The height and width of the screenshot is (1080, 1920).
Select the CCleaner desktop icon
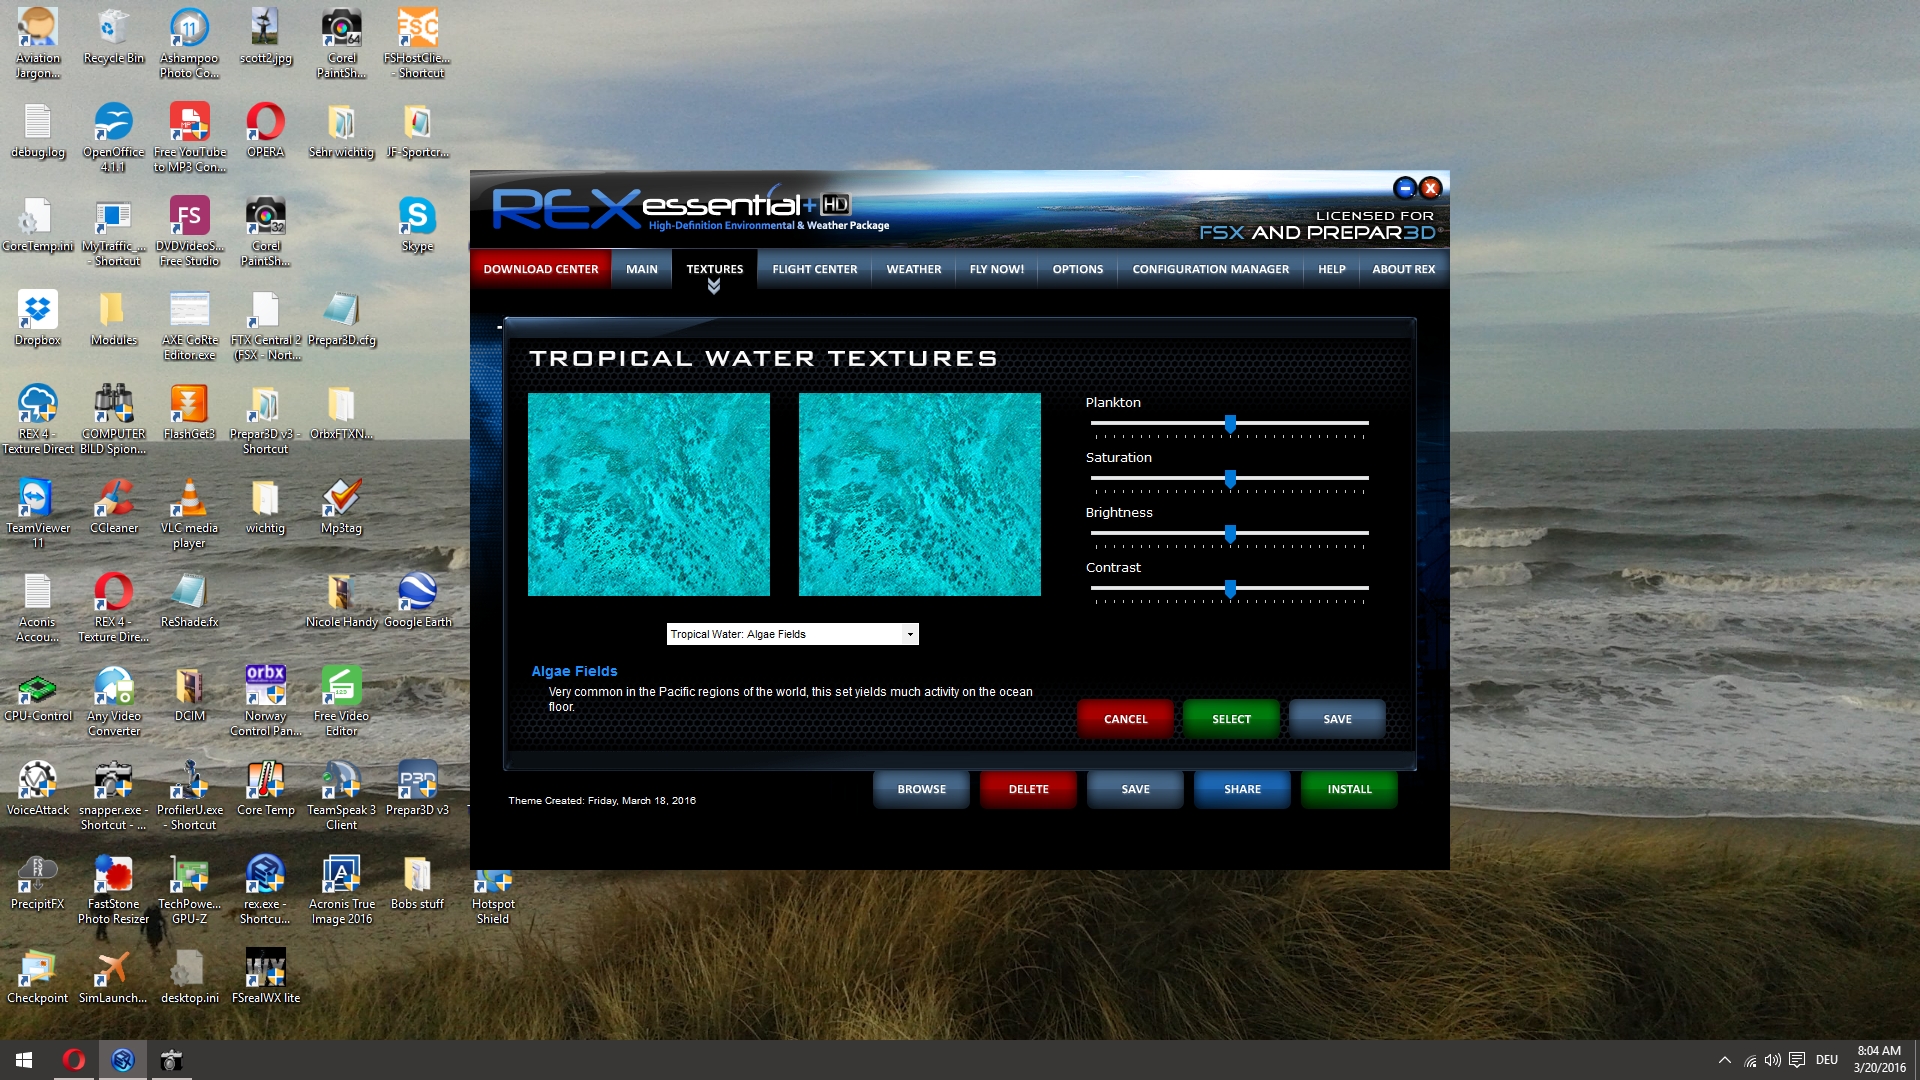(x=114, y=507)
